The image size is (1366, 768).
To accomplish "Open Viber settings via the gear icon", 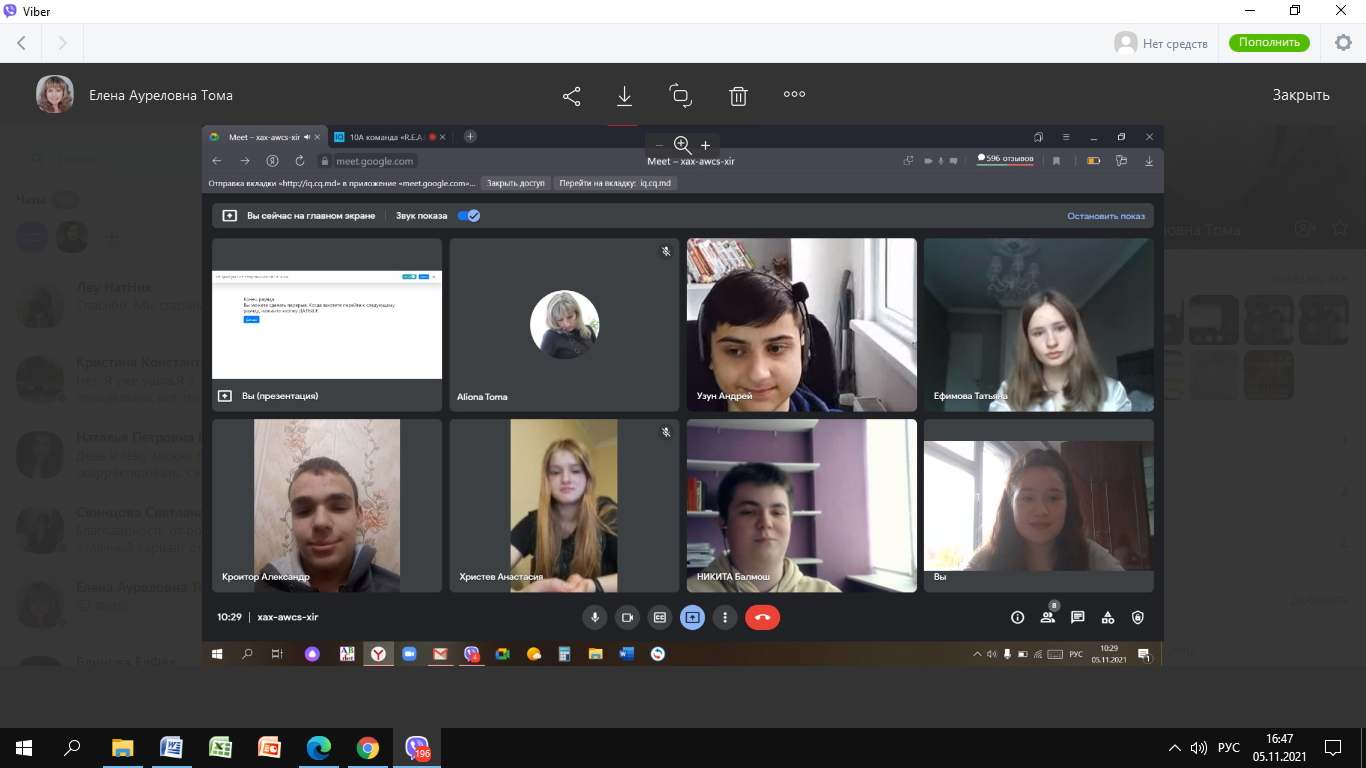I will click(x=1343, y=43).
